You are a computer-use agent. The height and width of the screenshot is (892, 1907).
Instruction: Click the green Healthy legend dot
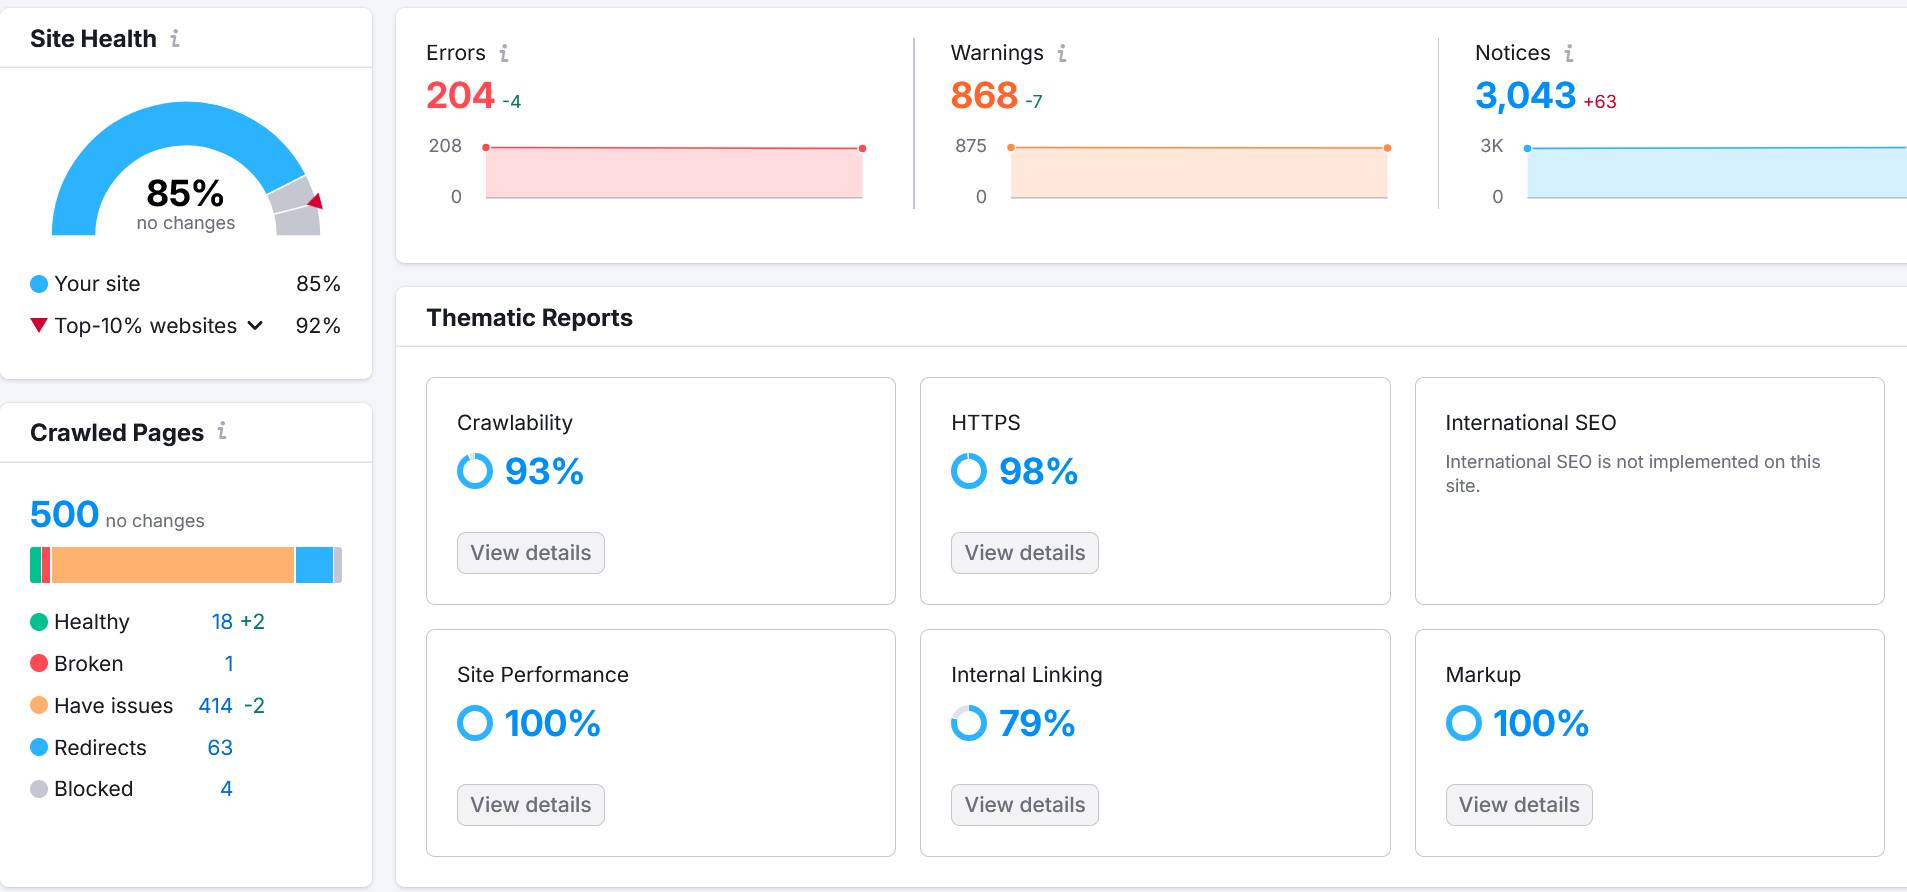(39, 622)
